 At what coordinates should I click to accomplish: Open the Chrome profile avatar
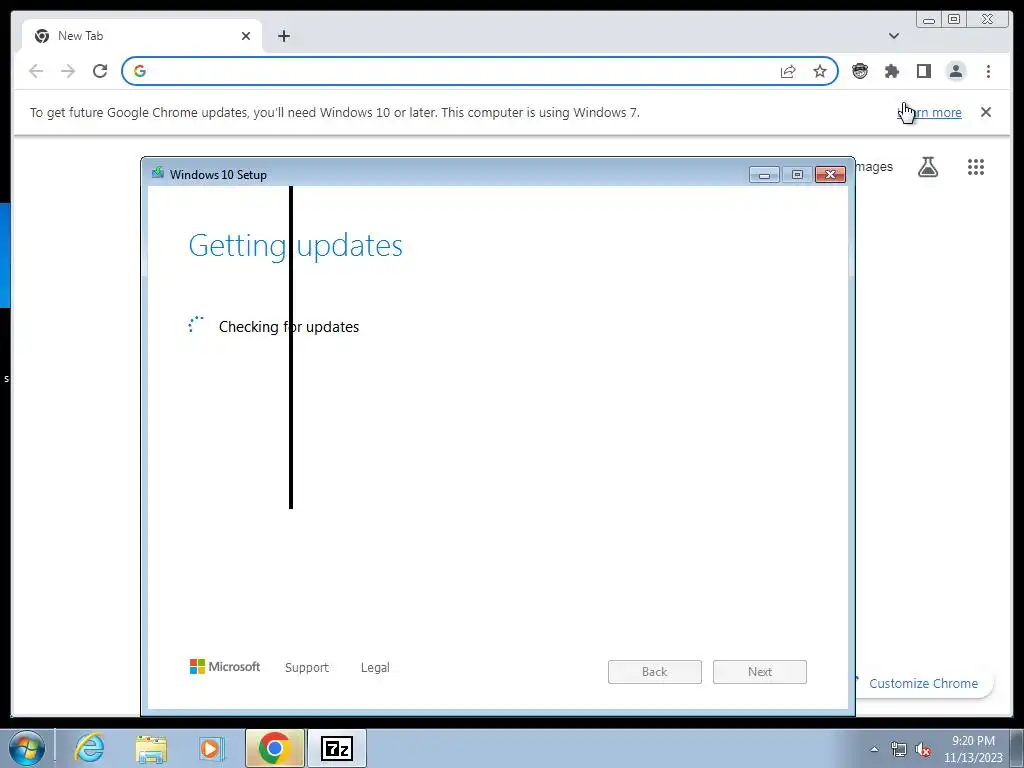tap(955, 71)
